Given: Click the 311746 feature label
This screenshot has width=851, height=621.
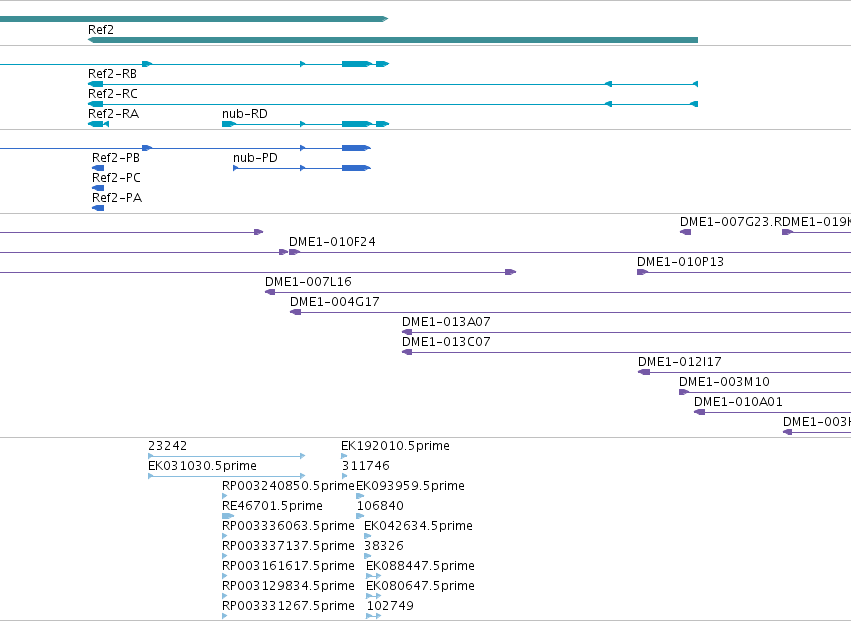Looking at the screenshot, I should [x=366, y=466].
